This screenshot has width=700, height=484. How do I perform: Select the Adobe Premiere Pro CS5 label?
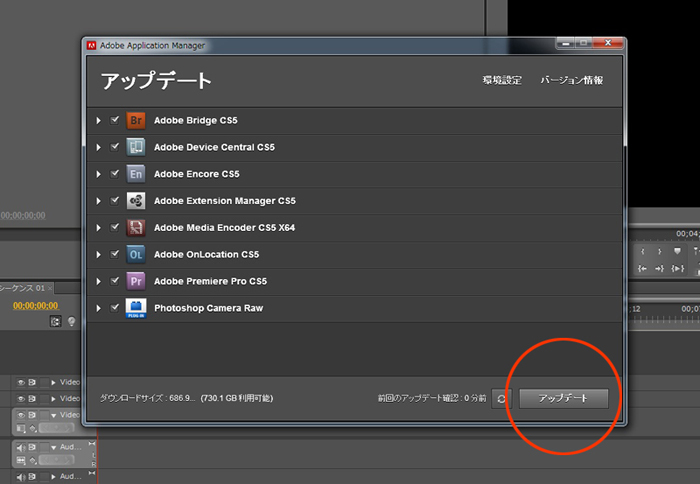coord(210,281)
